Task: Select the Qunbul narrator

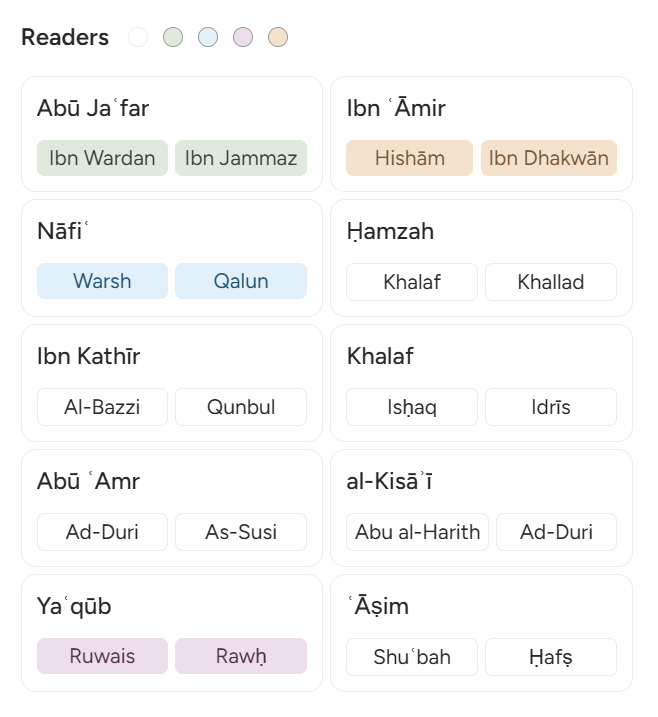Action: point(241,407)
